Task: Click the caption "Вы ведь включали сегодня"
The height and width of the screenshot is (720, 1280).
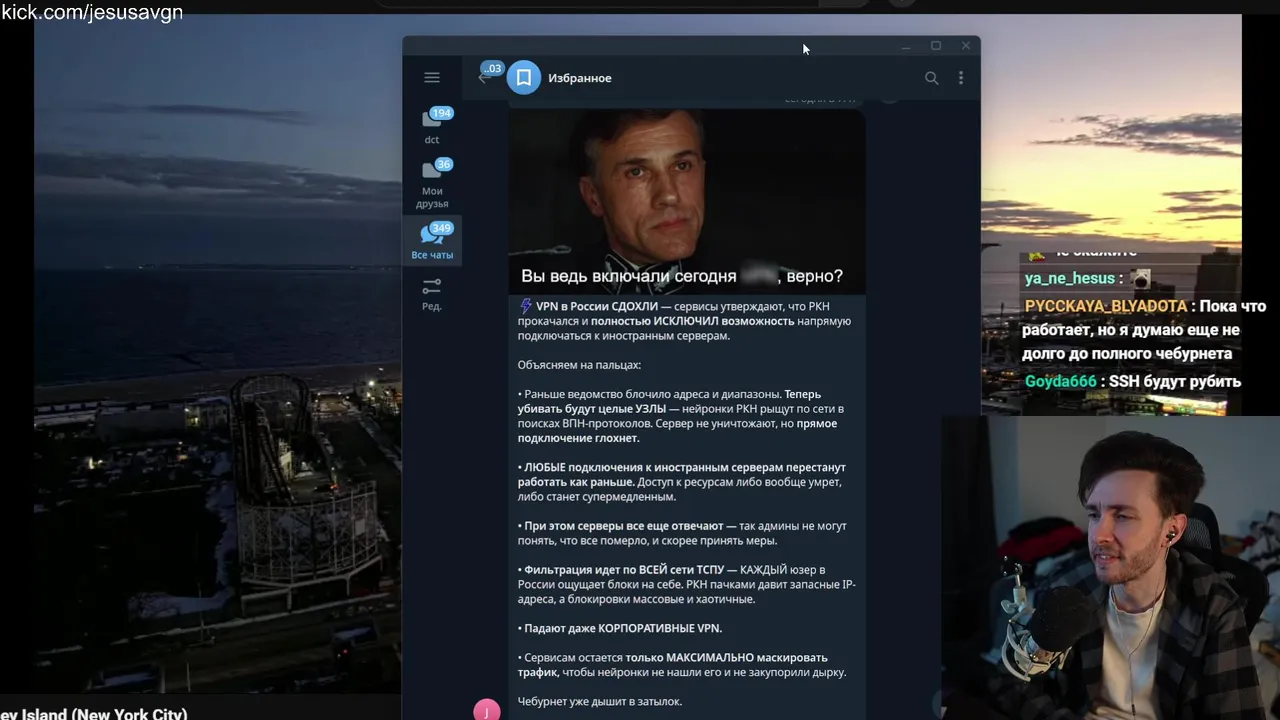Action: pyautogui.click(x=628, y=276)
